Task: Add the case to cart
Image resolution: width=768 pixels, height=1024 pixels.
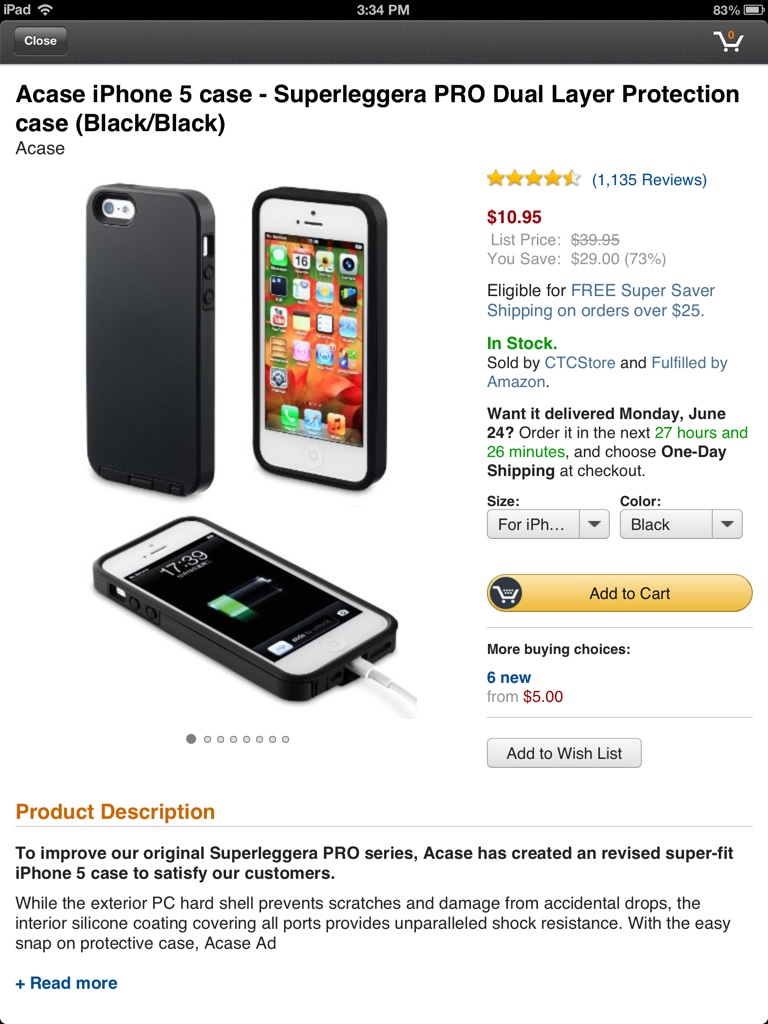Action: pos(619,593)
